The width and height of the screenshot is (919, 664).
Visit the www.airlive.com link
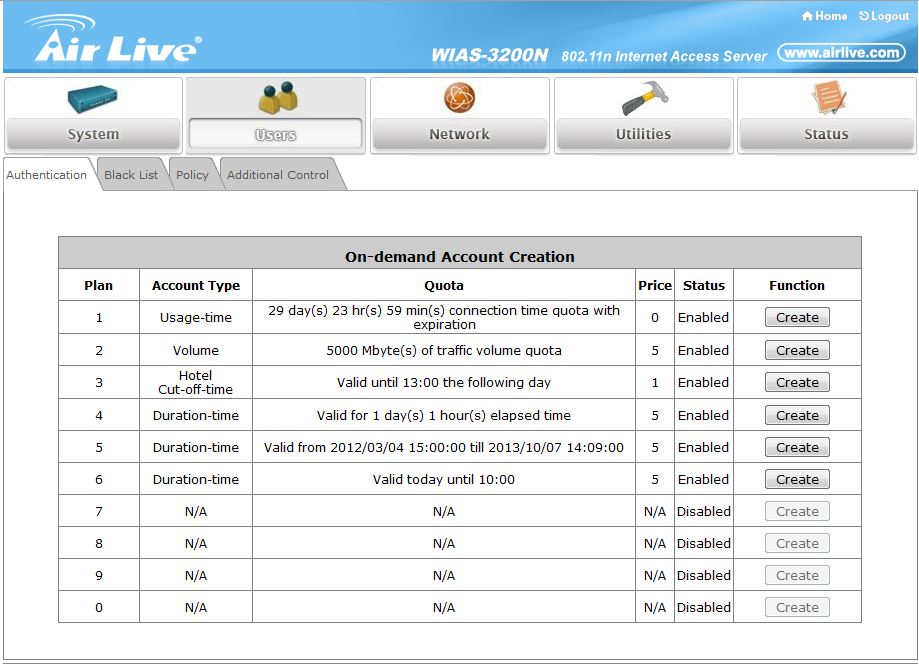841,53
